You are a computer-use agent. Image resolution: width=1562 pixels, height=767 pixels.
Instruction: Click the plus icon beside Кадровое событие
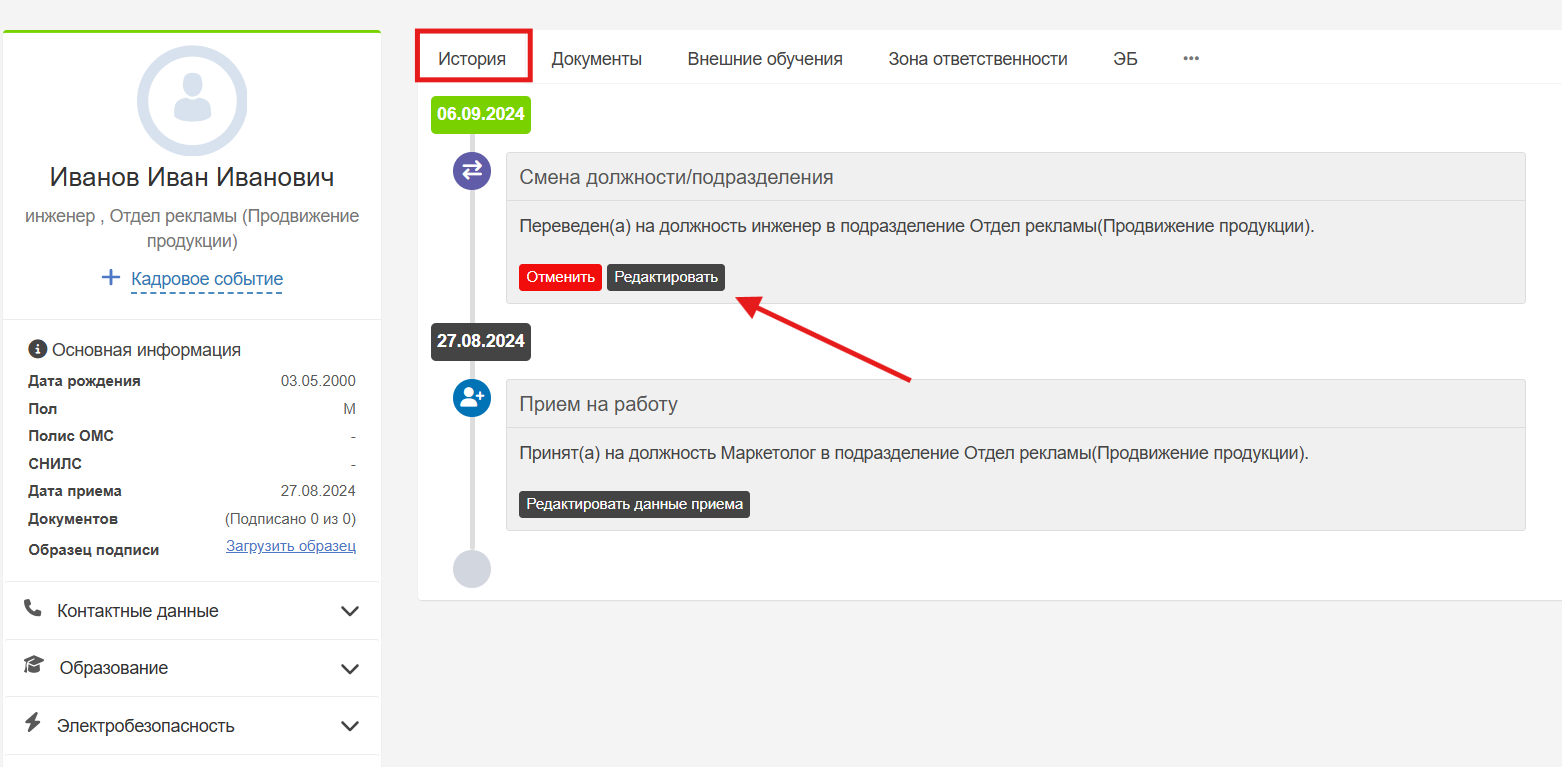(111, 278)
